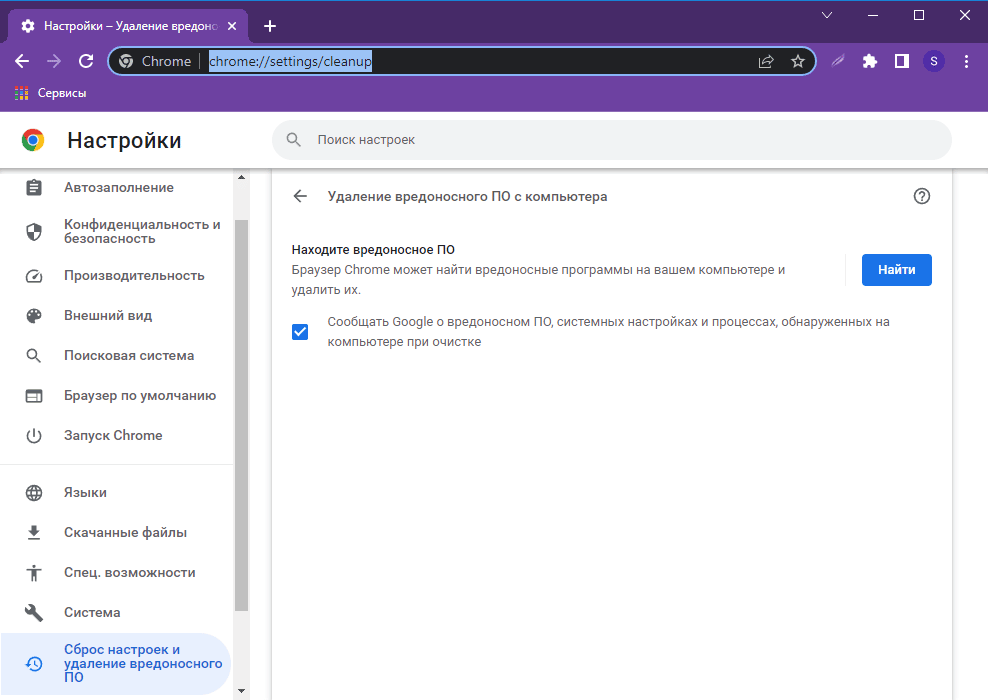Click the sidebar scroll down arrow
This screenshot has width=988, height=700.
point(240,690)
